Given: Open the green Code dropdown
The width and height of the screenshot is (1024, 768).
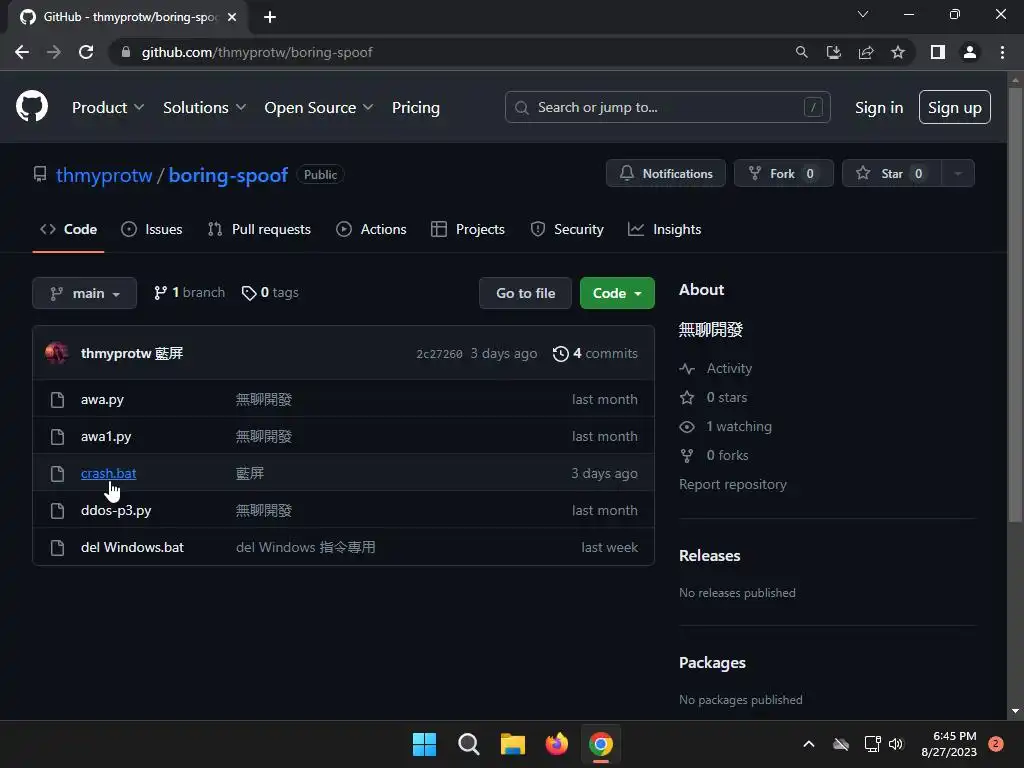Looking at the screenshot, I should pyautogui.click(x=617, y=293).
